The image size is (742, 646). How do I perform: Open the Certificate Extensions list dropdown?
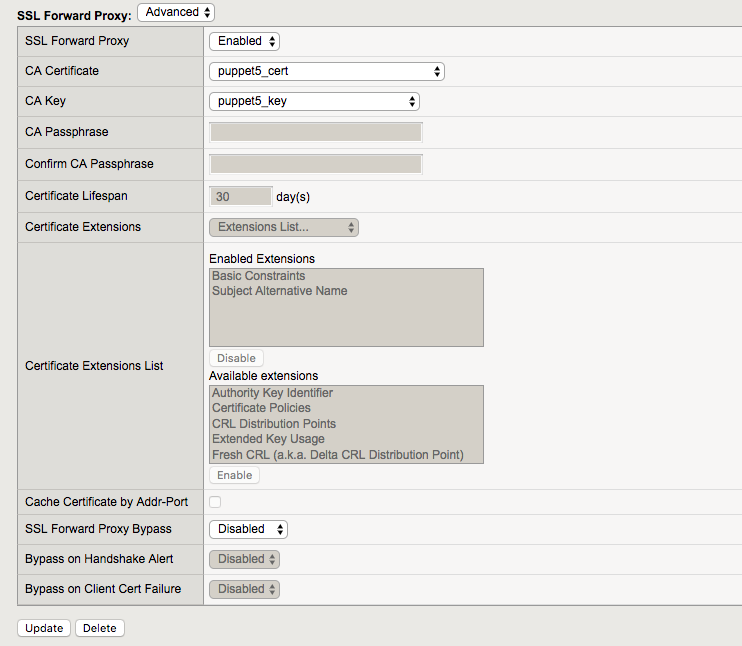coord(283,227)
